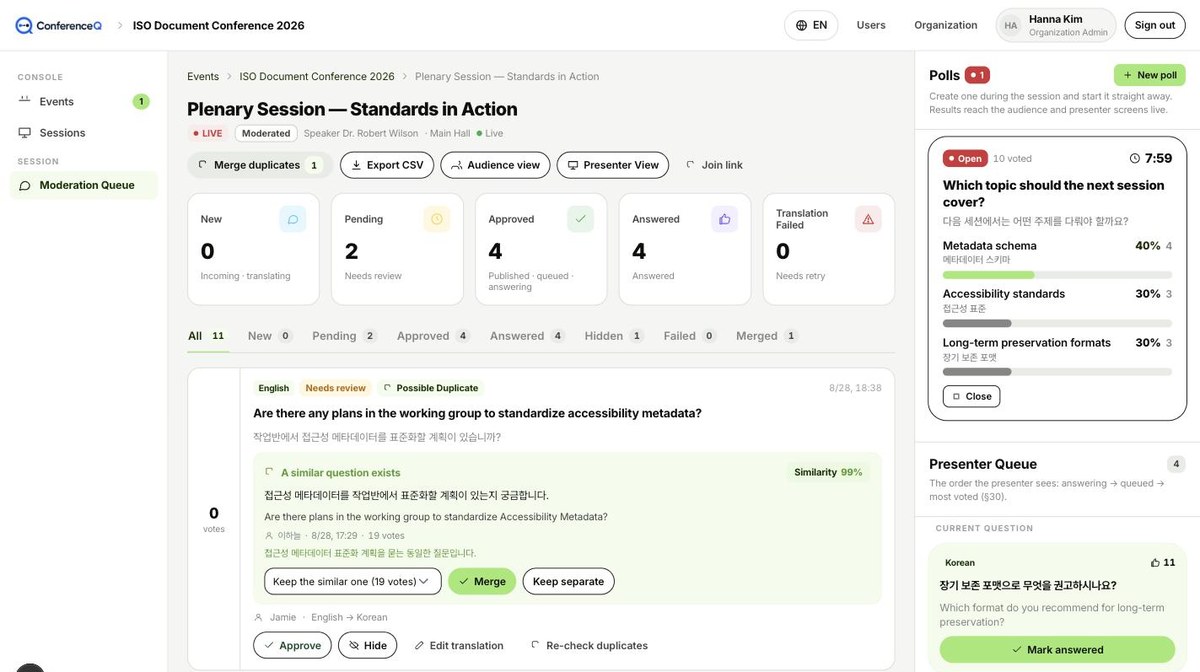
Task: Switch to the Merged tab
Action: point(767,336)
